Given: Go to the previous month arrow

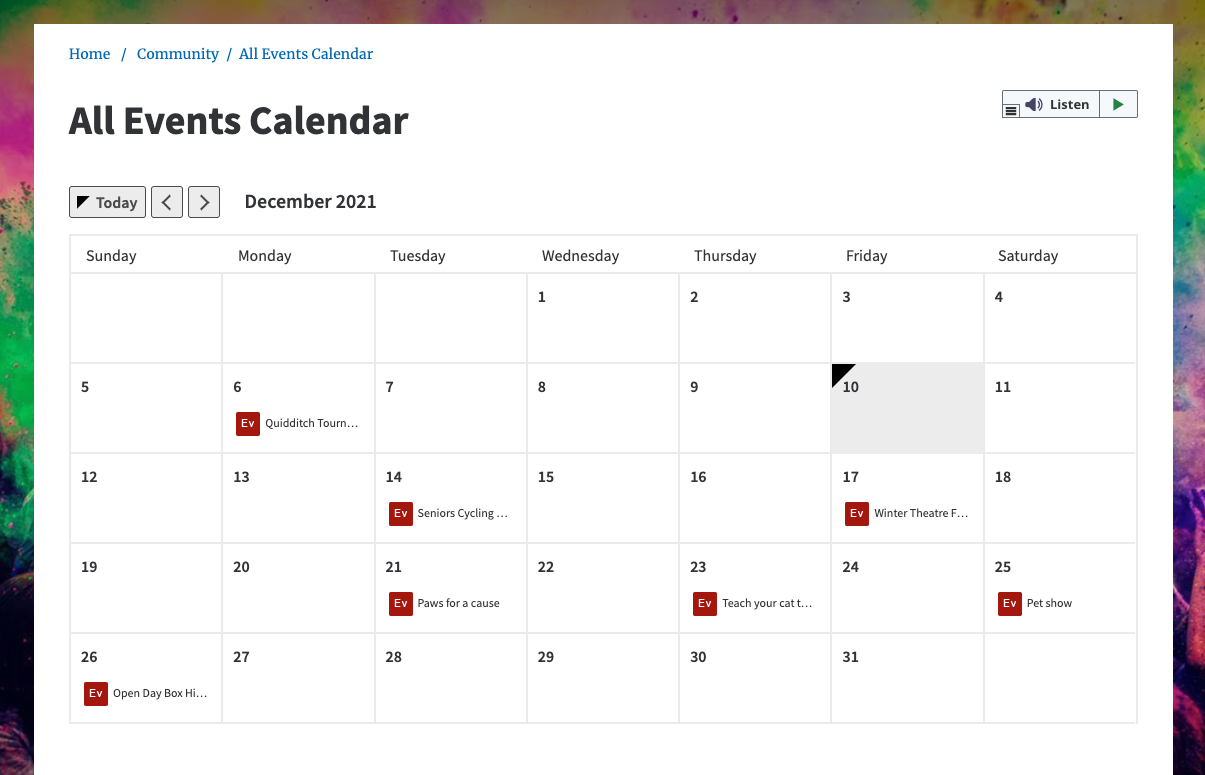Looking at the screenshot, I should click(167, 202).
